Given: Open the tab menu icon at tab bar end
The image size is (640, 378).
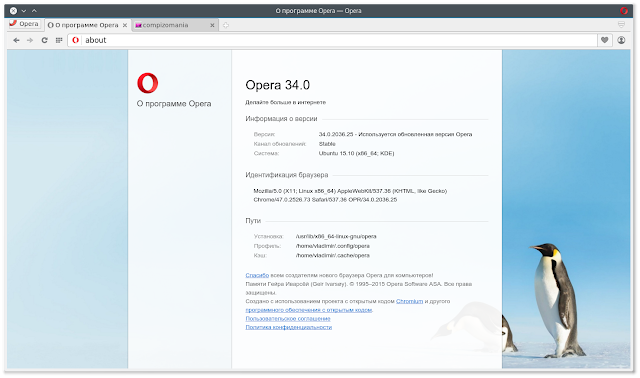Looking at the screenshot, I should tap(621, 25).
